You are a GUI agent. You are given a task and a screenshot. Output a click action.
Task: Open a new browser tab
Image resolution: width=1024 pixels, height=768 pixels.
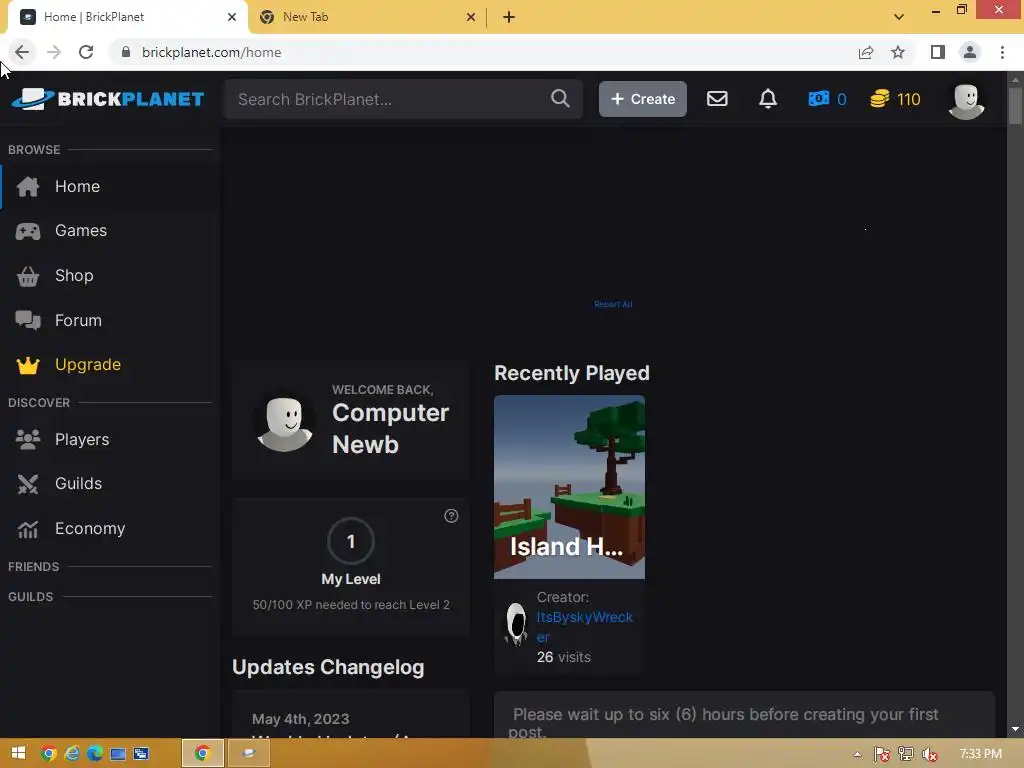(509, 17)
